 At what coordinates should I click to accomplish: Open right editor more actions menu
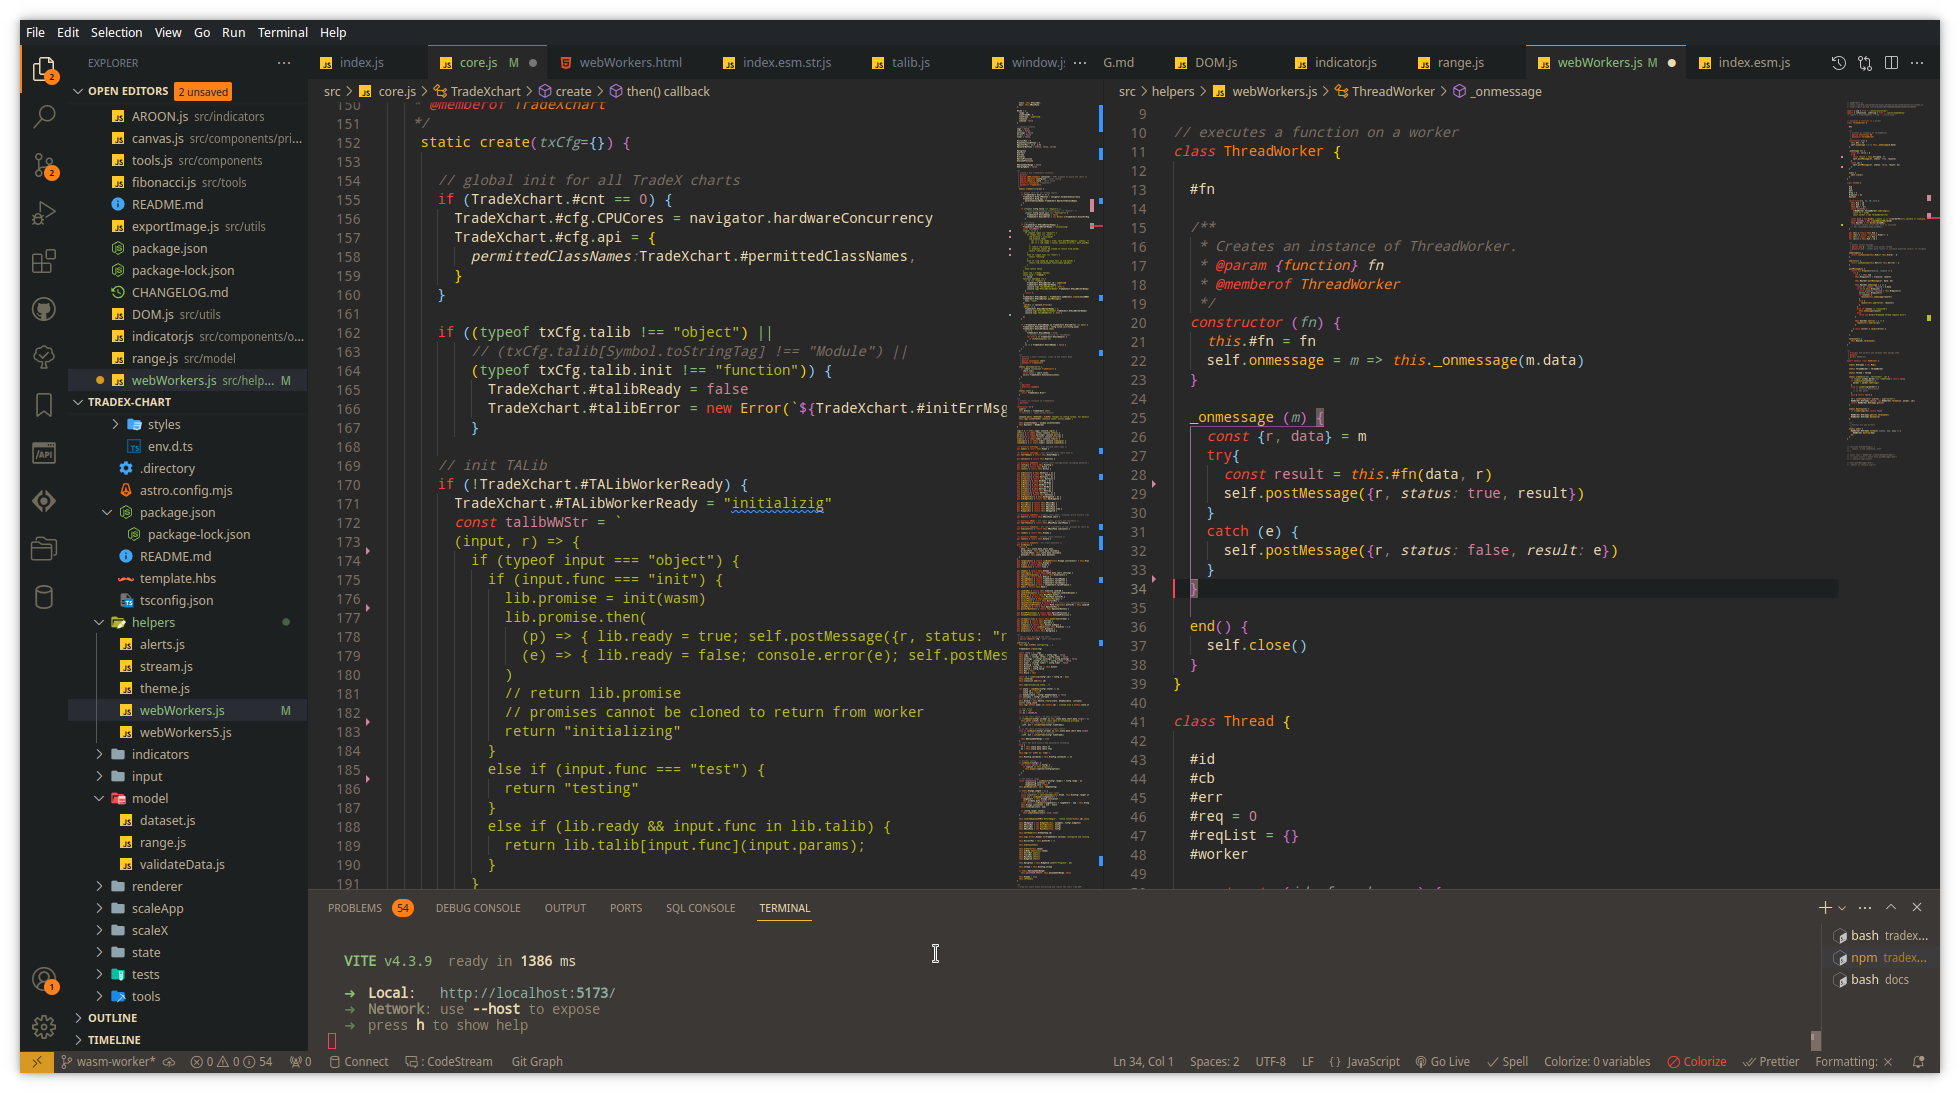click(x=1917, y=63)
